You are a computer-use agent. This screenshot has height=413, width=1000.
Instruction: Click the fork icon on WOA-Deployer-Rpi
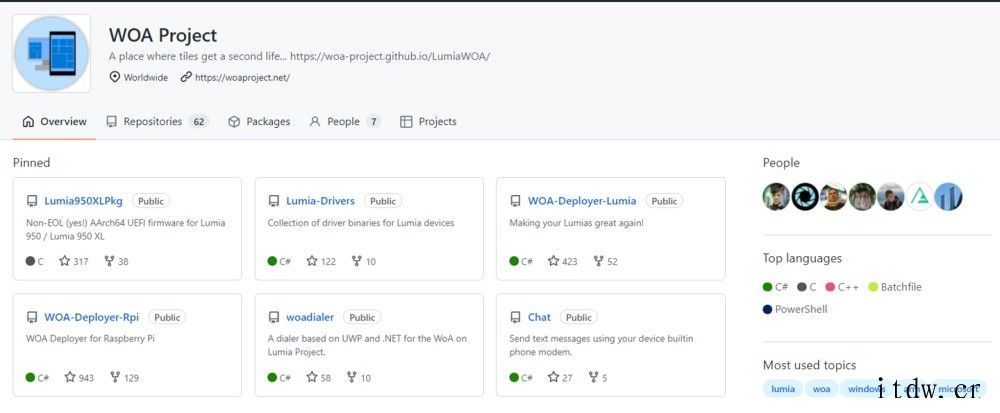pos(114,377)
